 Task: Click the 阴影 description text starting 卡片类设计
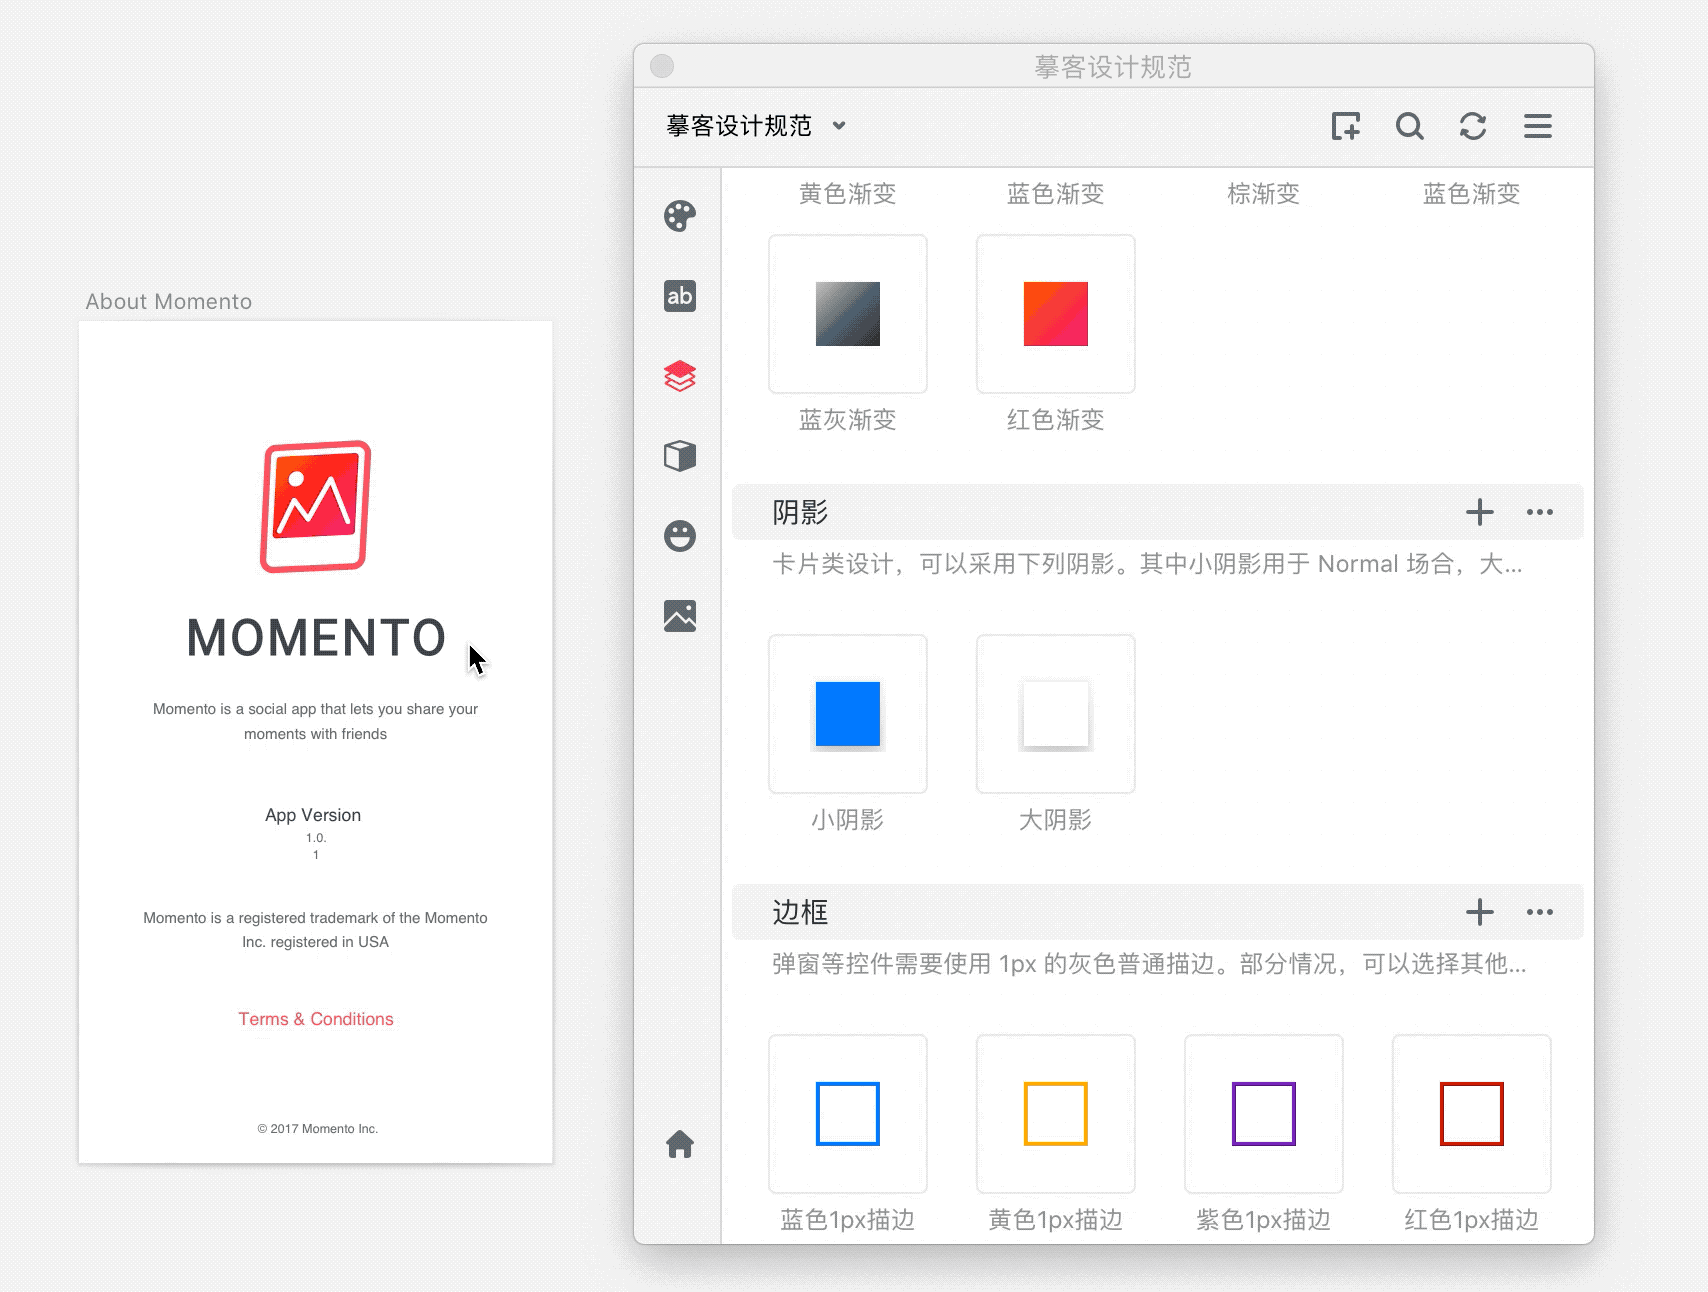(x=1147, y=564)
